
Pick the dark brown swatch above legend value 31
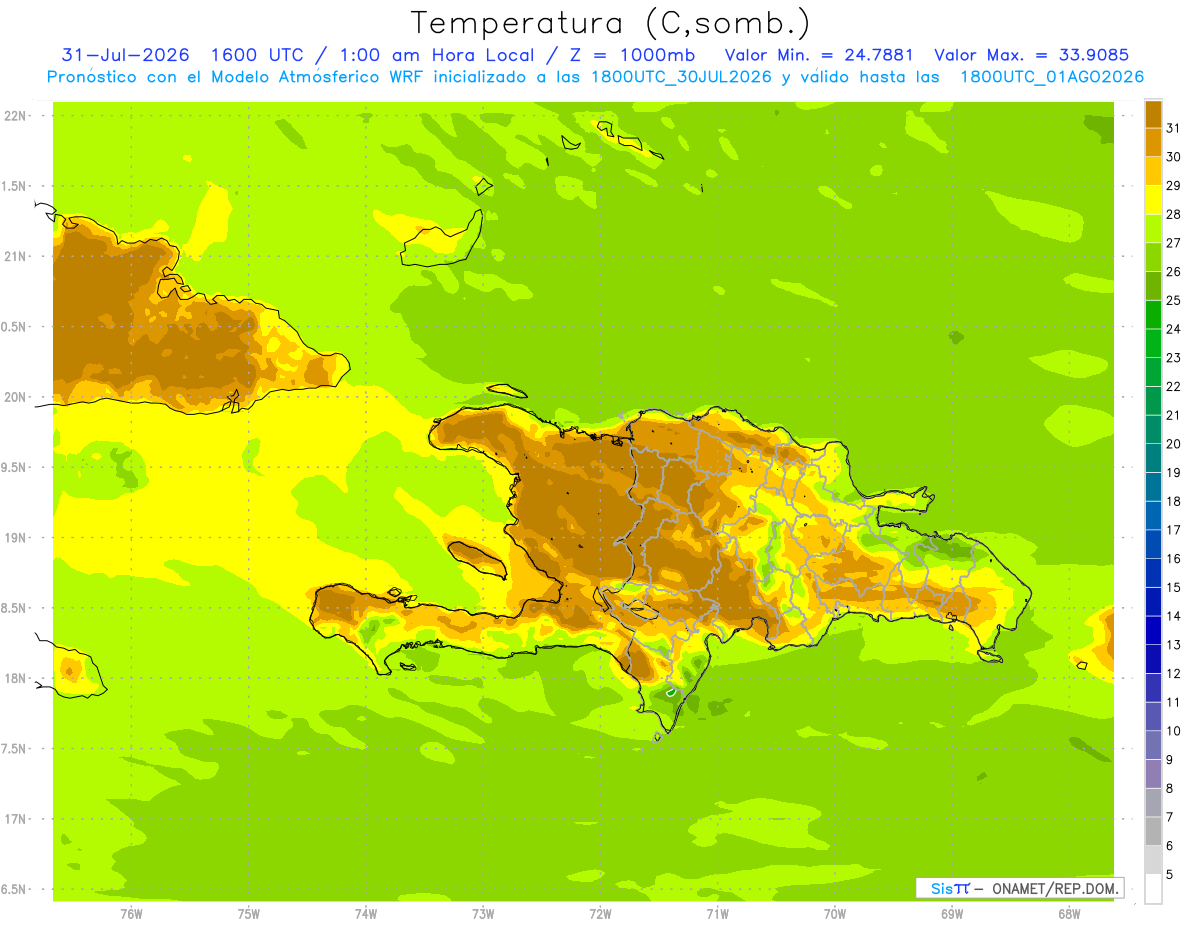[1153, 115]
